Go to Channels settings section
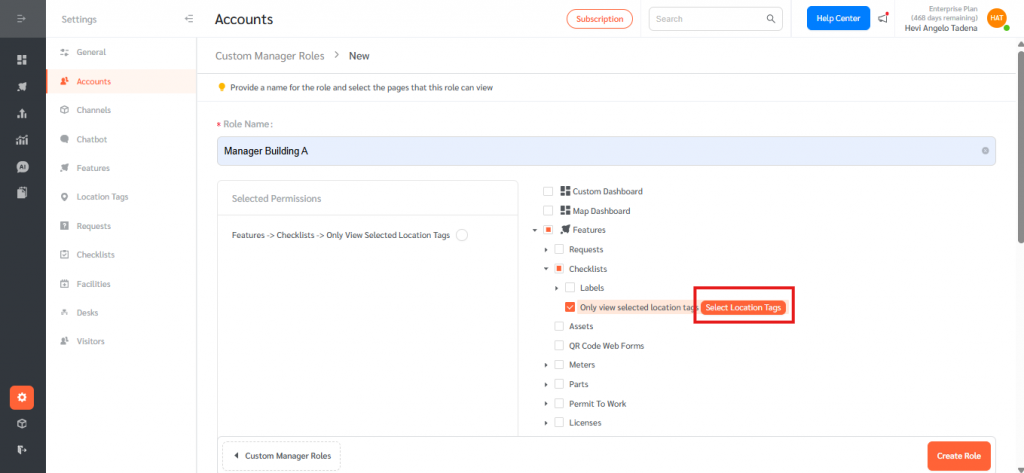This screenshot has width=1024, height=473. coord(93,110)
